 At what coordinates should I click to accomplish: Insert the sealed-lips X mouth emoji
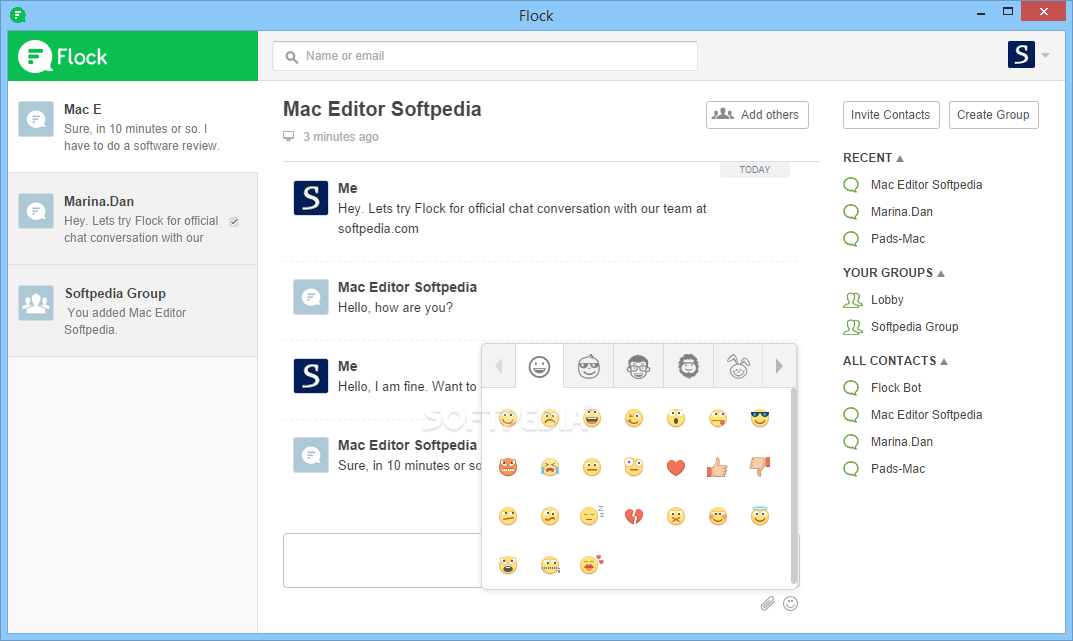(x=675, y=516)
